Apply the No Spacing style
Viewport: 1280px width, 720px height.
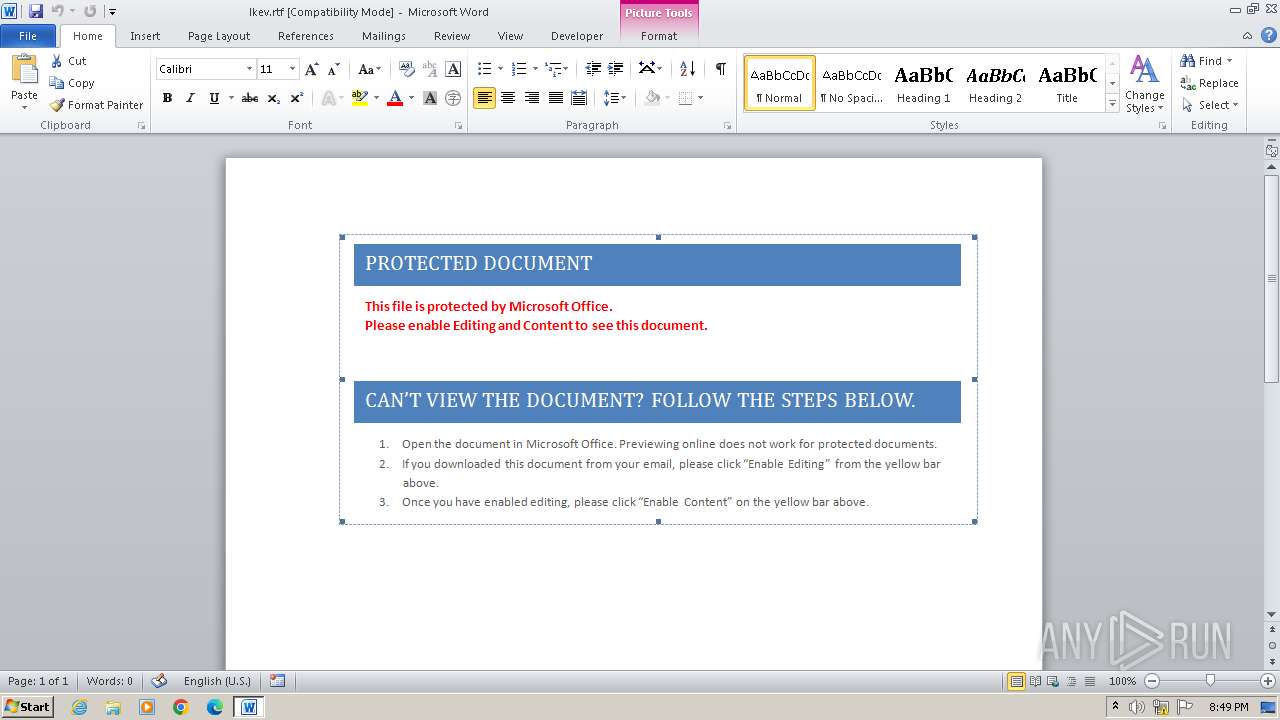(x=851, y=83)
